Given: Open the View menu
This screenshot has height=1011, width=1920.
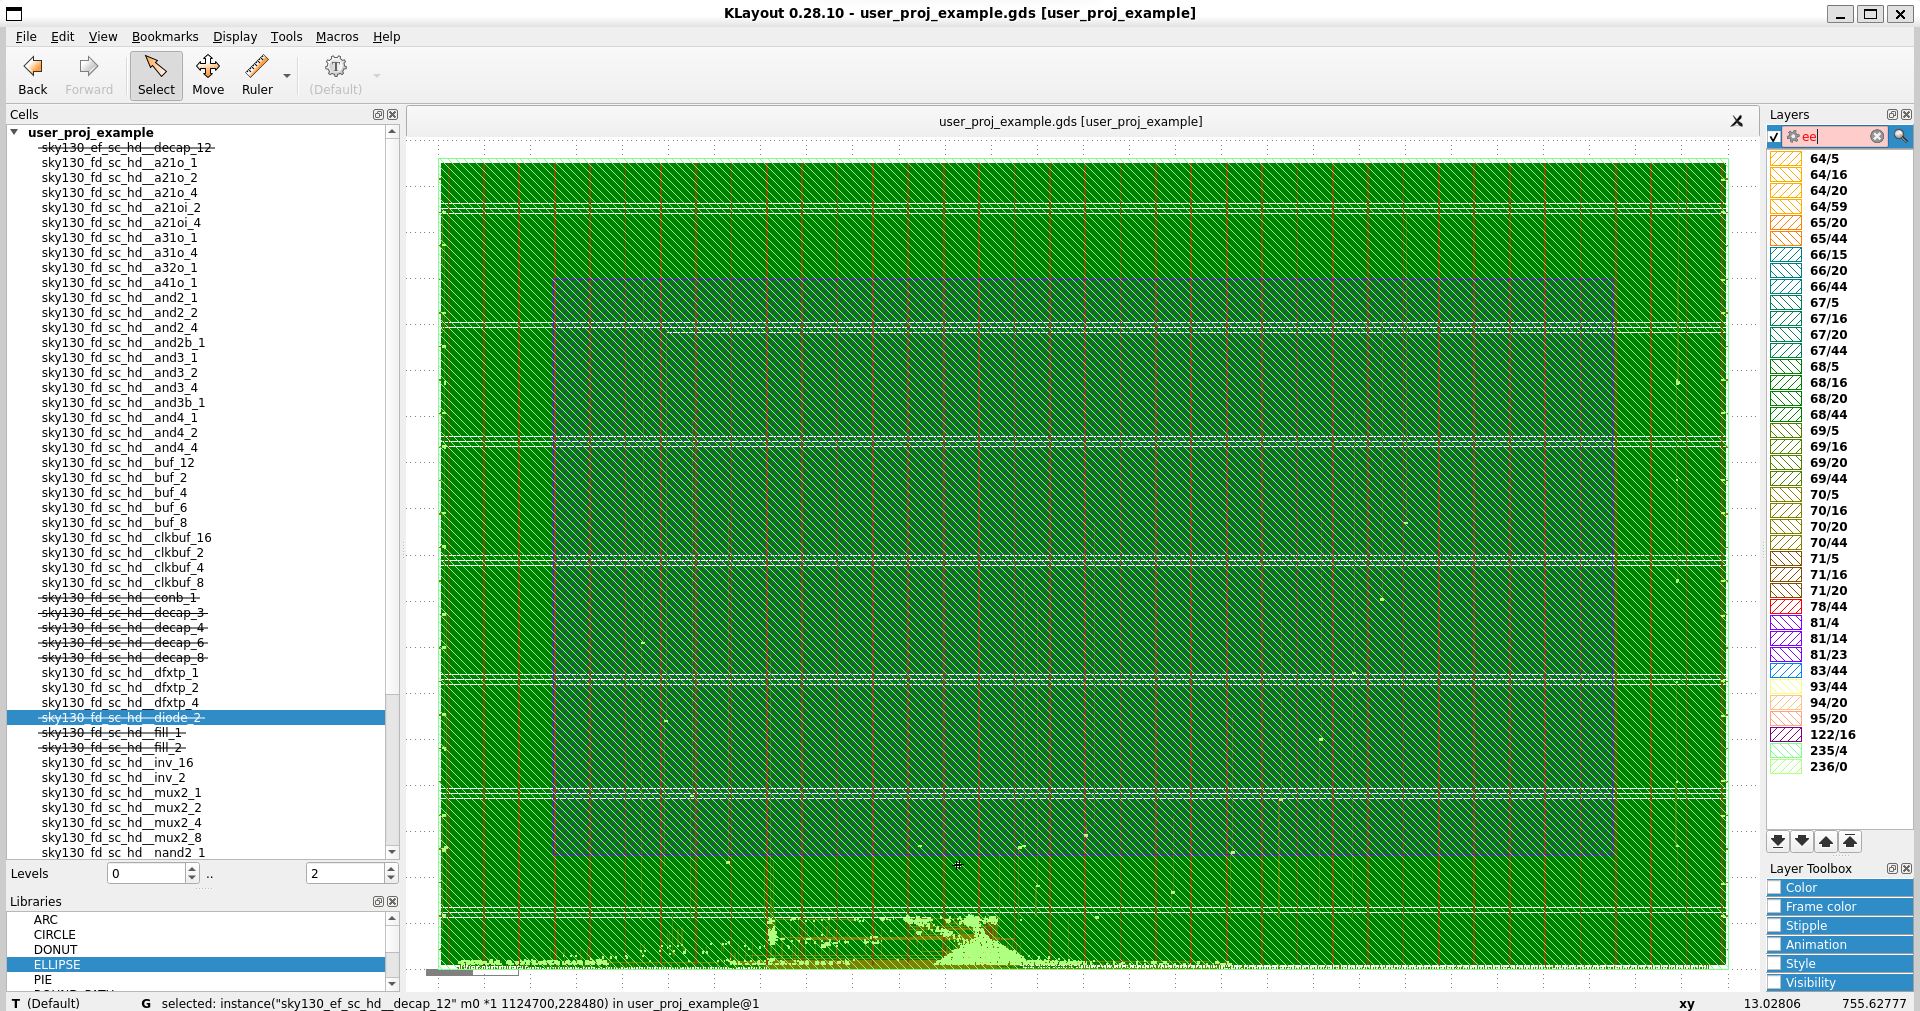Looking at the screenshot, I should tap(103, 37).
